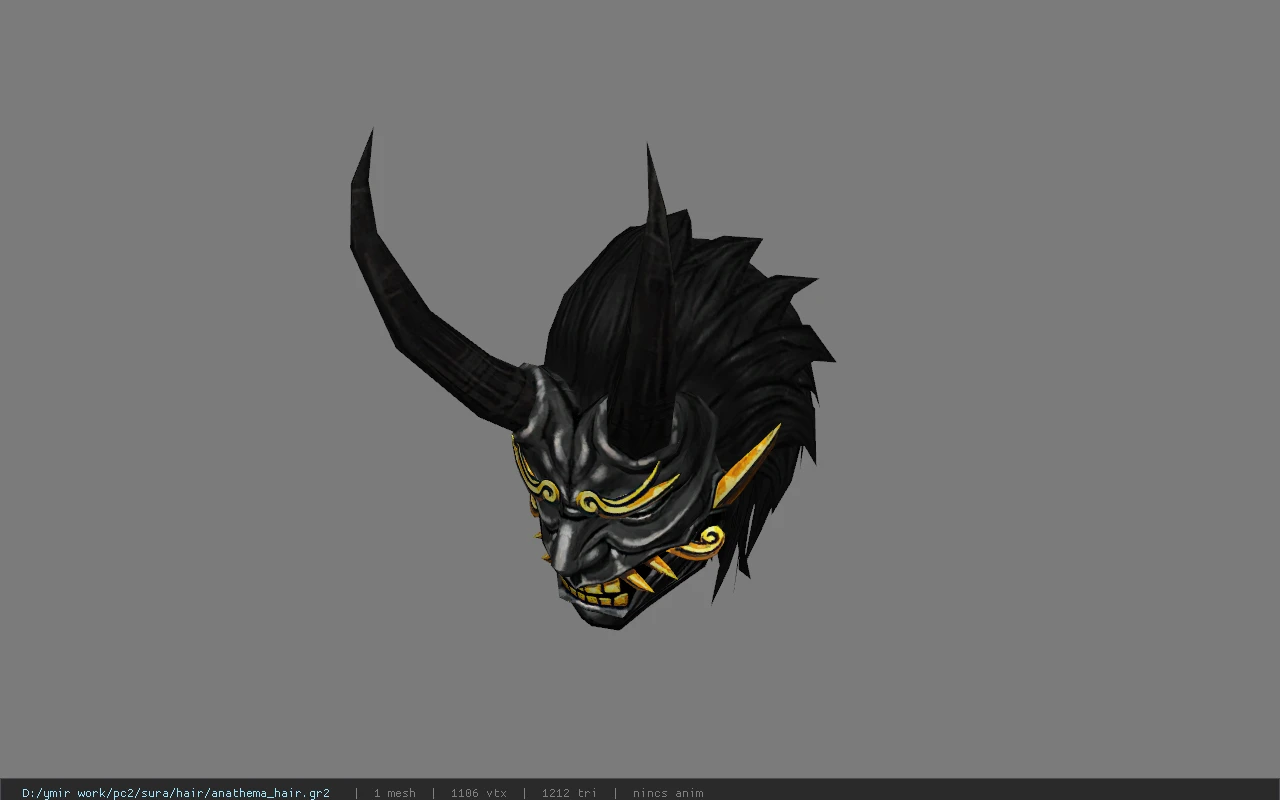This screenshot has width=1280, height=800.
Task: Select the demon mask model in the viewport
Action: pyautogui.click(x=592, y=380)
